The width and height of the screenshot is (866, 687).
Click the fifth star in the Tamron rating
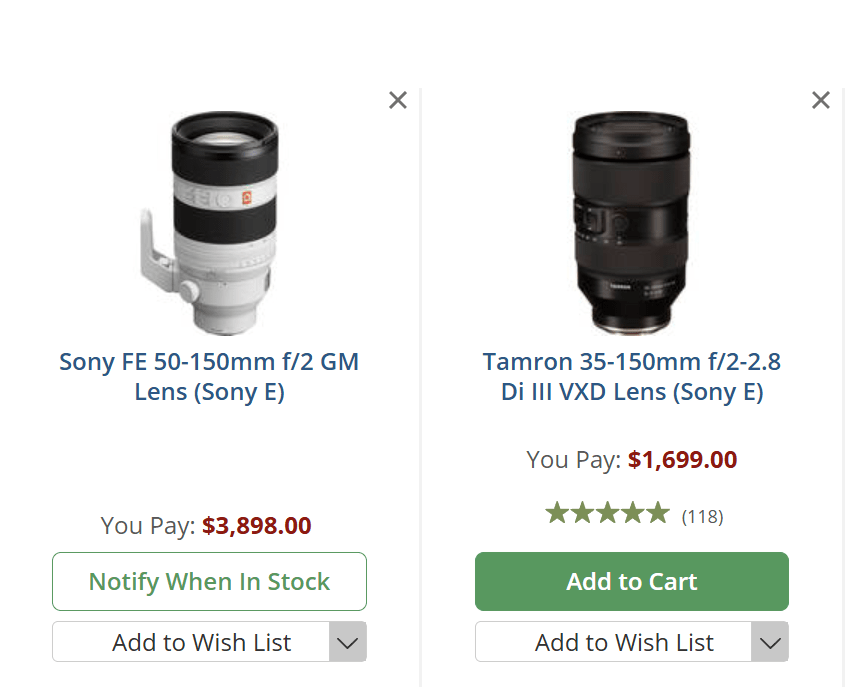coord(657,514)
